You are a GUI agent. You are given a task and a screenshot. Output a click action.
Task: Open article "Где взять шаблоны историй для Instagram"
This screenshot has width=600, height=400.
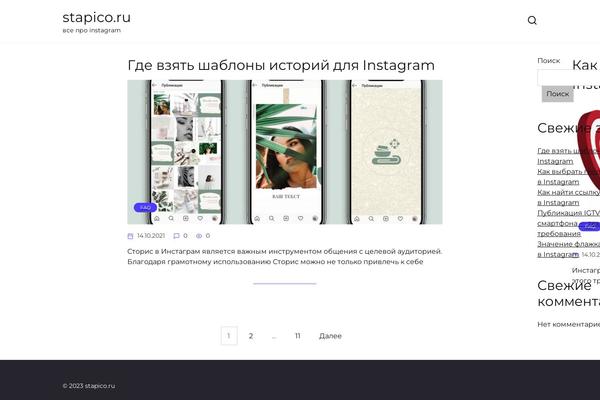(281, 65)
